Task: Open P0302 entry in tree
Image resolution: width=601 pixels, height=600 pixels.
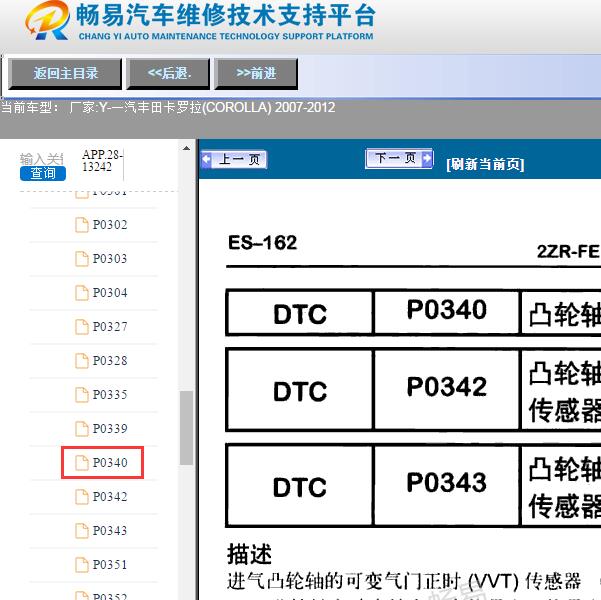Action: pyautogui.click(x=110, y=225)
